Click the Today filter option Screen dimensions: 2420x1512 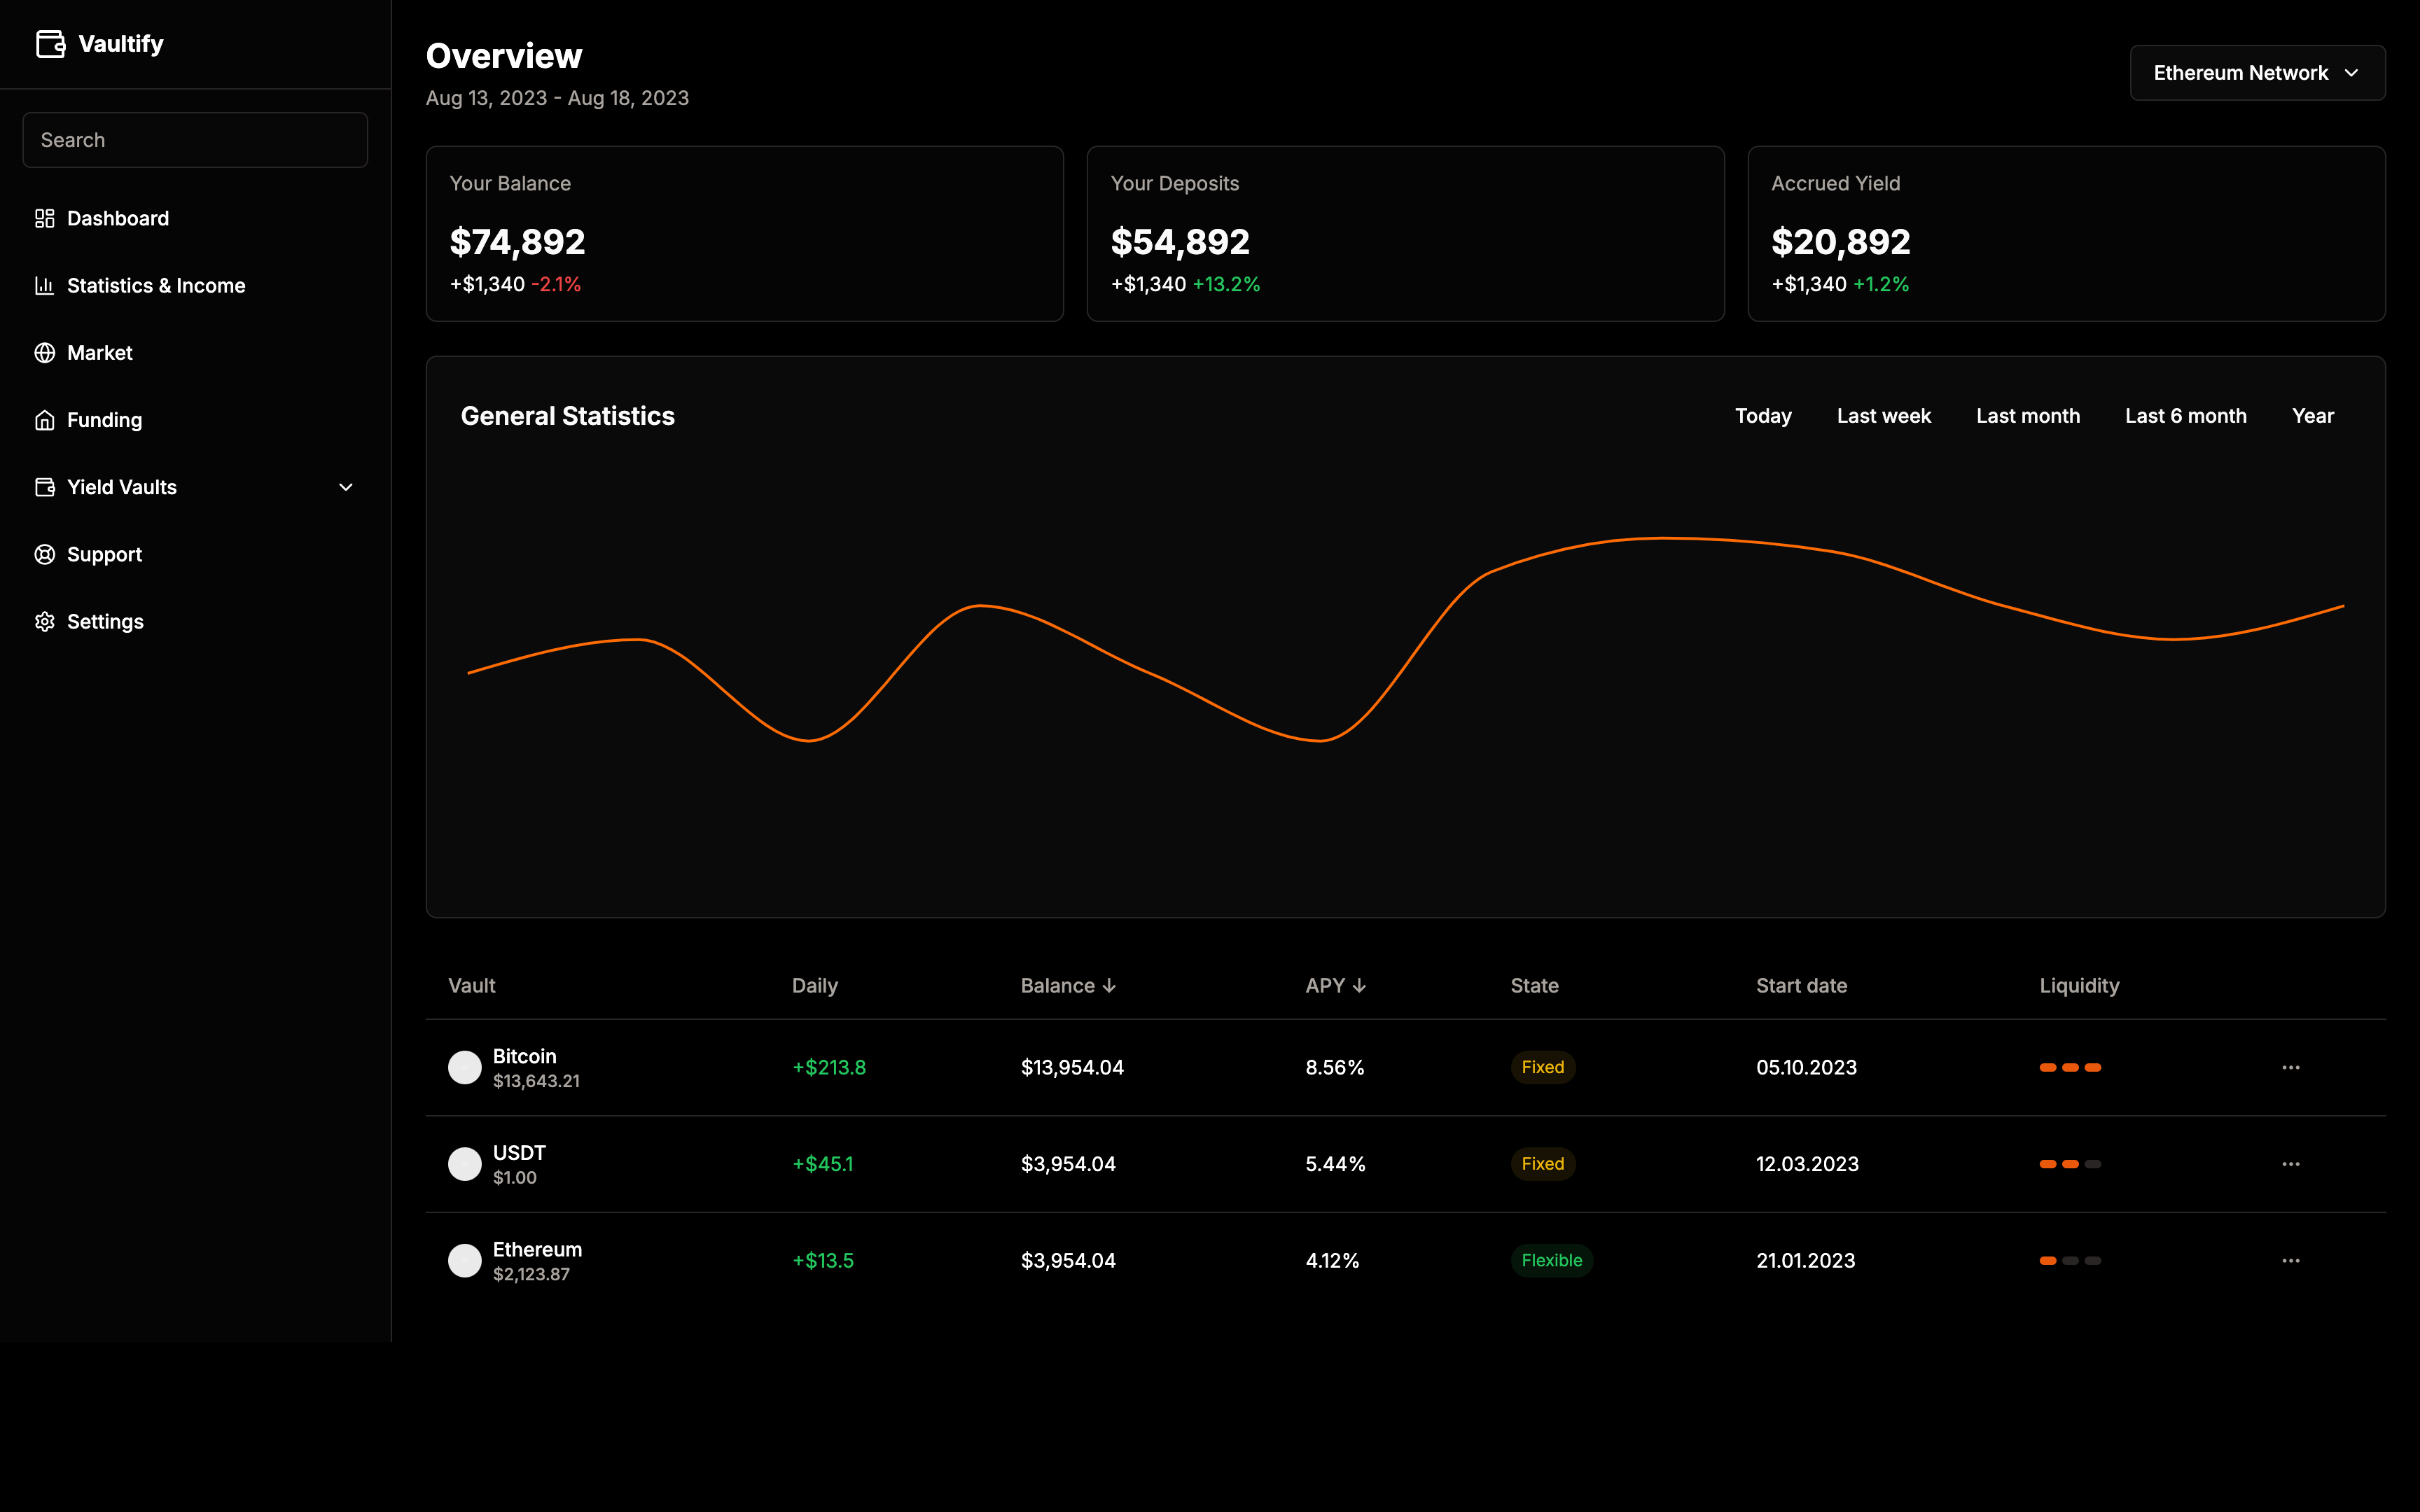click(1762, 415)
